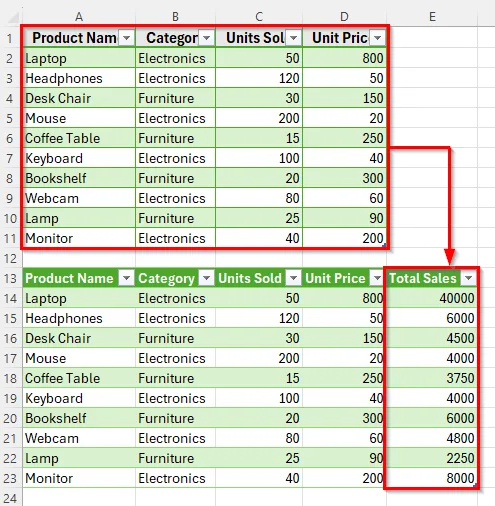
Task: Open the top table's Category filter dropdown
Action: click(206, 38)
